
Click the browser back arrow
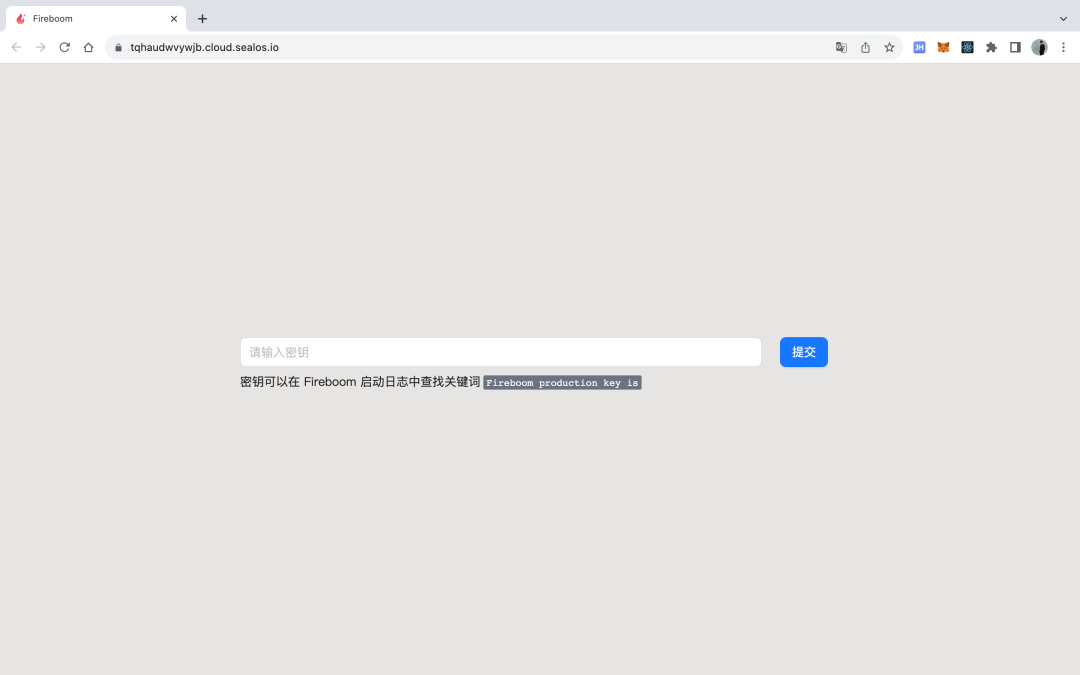coord(17,48)
